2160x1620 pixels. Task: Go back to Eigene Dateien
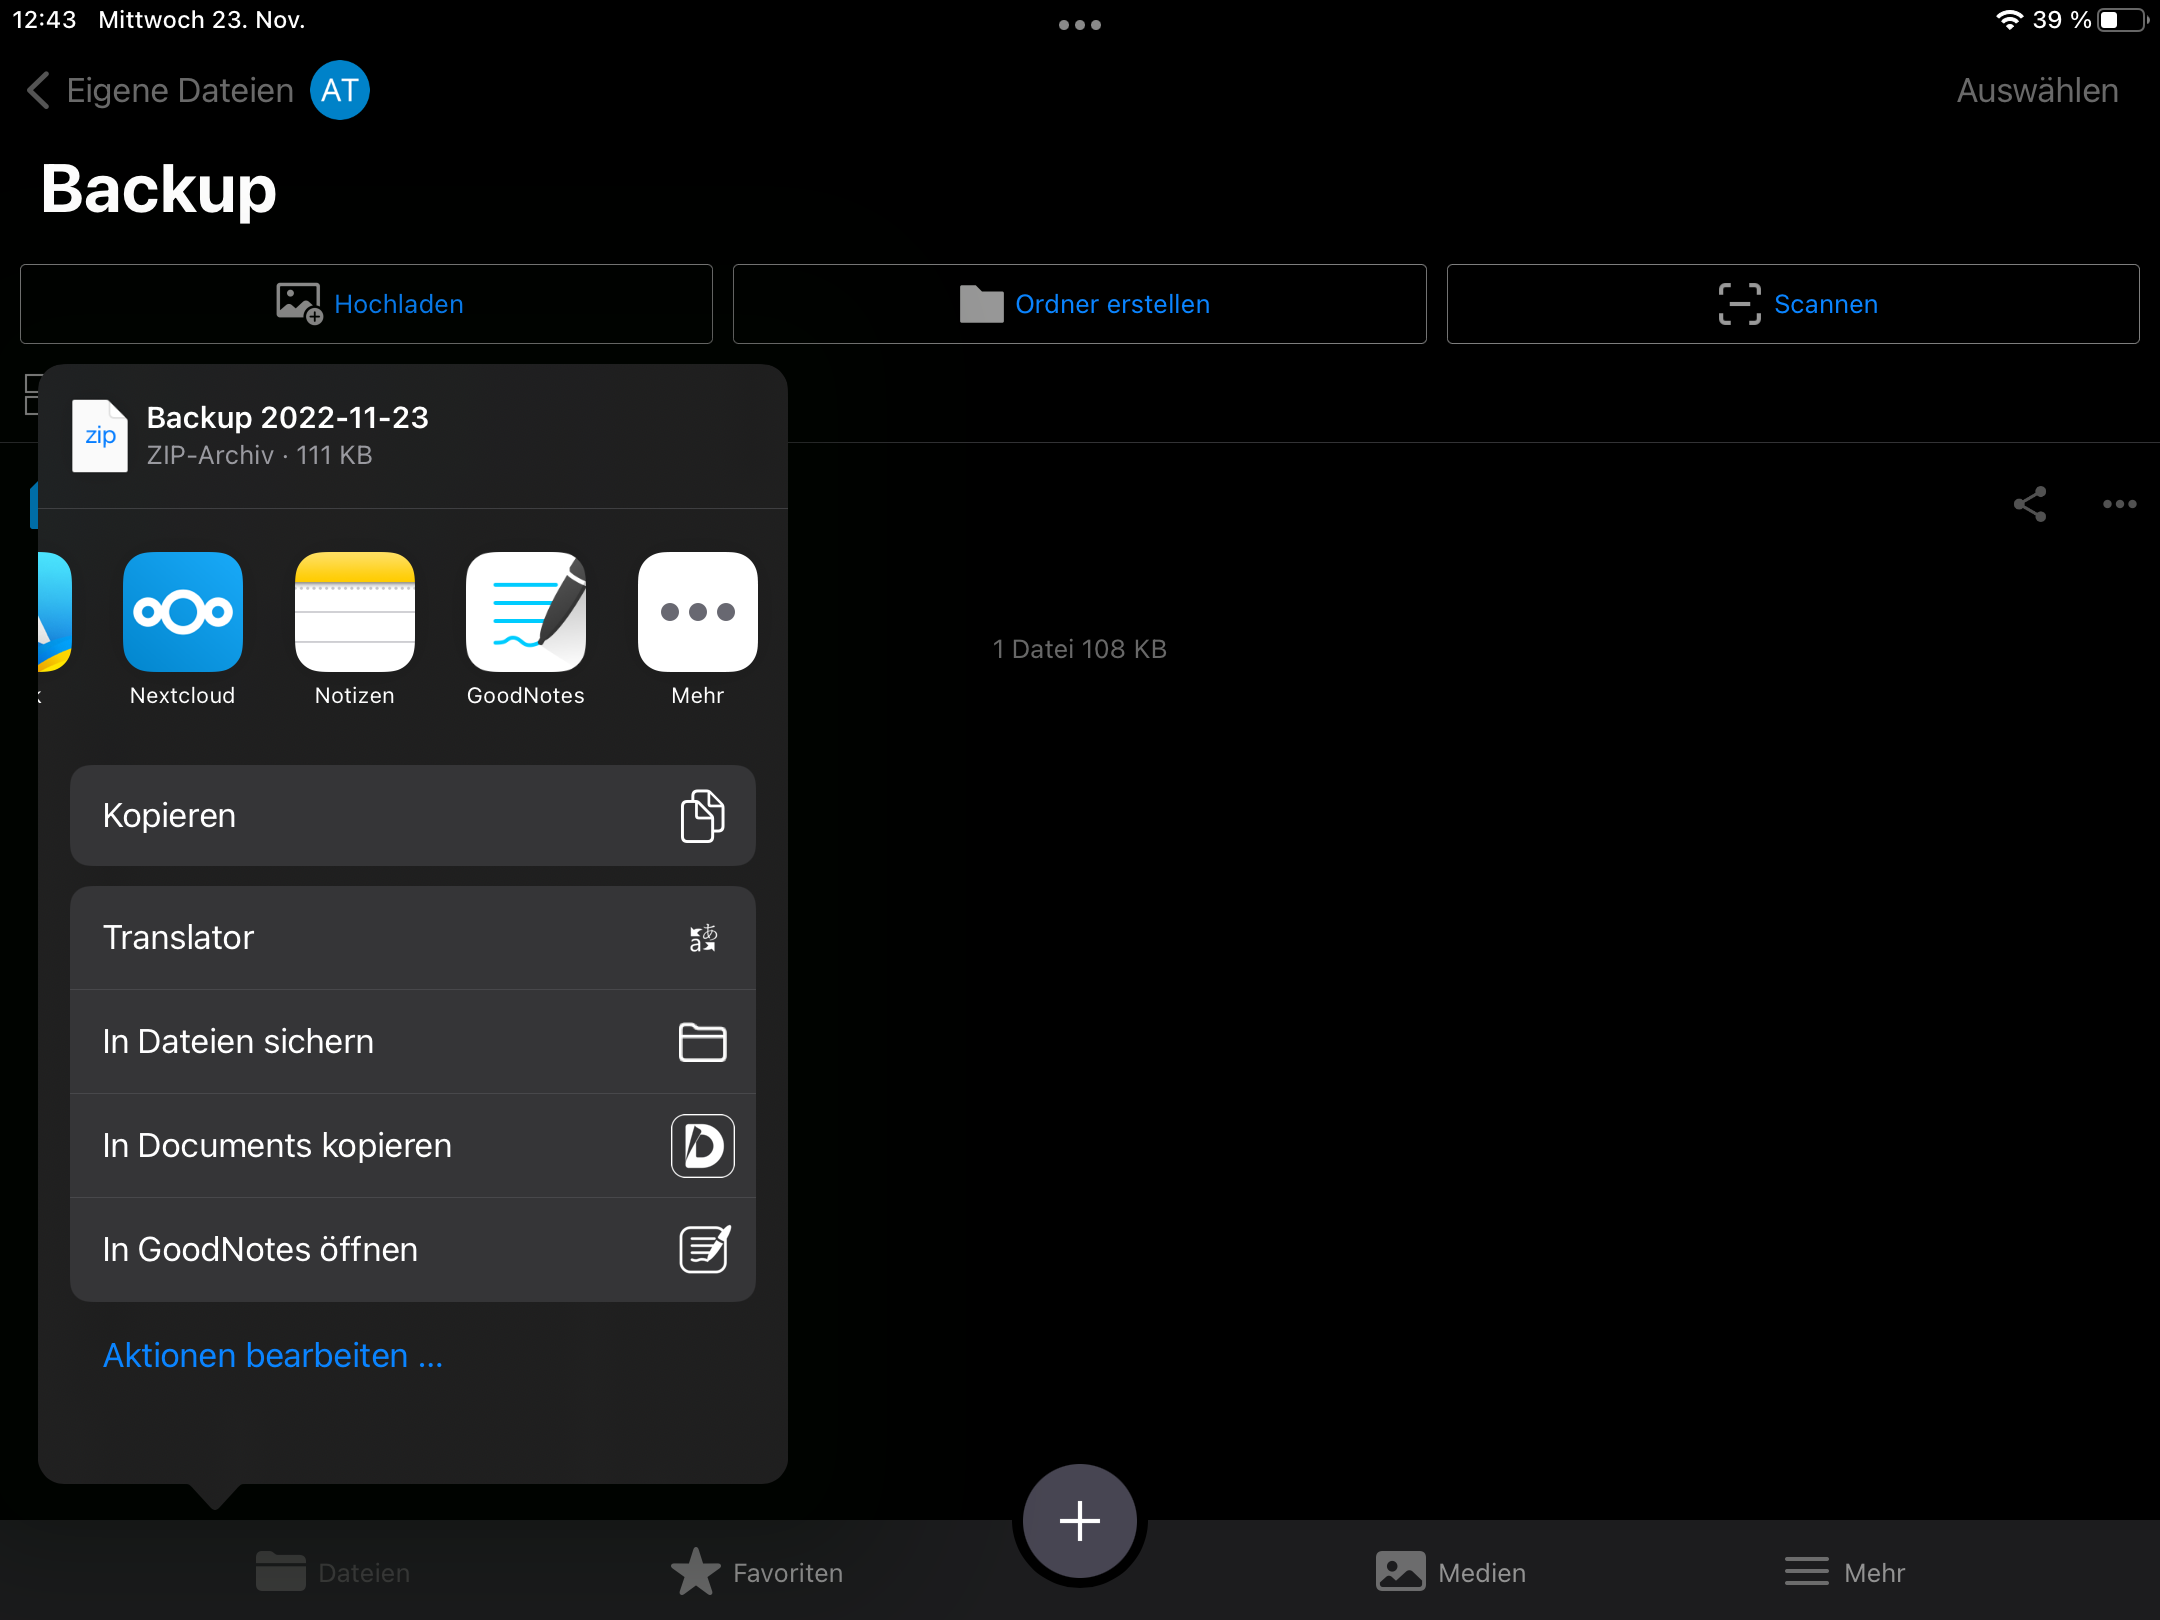[160, 91]
